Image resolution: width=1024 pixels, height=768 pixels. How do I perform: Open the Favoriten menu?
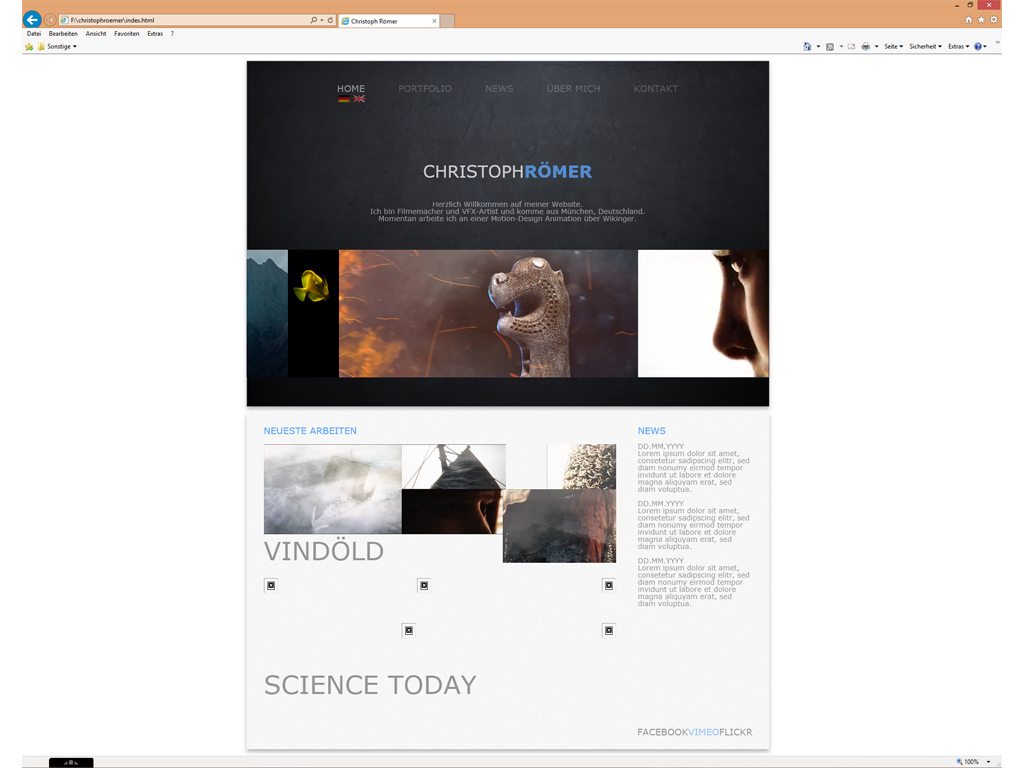(x=126, y=33)
